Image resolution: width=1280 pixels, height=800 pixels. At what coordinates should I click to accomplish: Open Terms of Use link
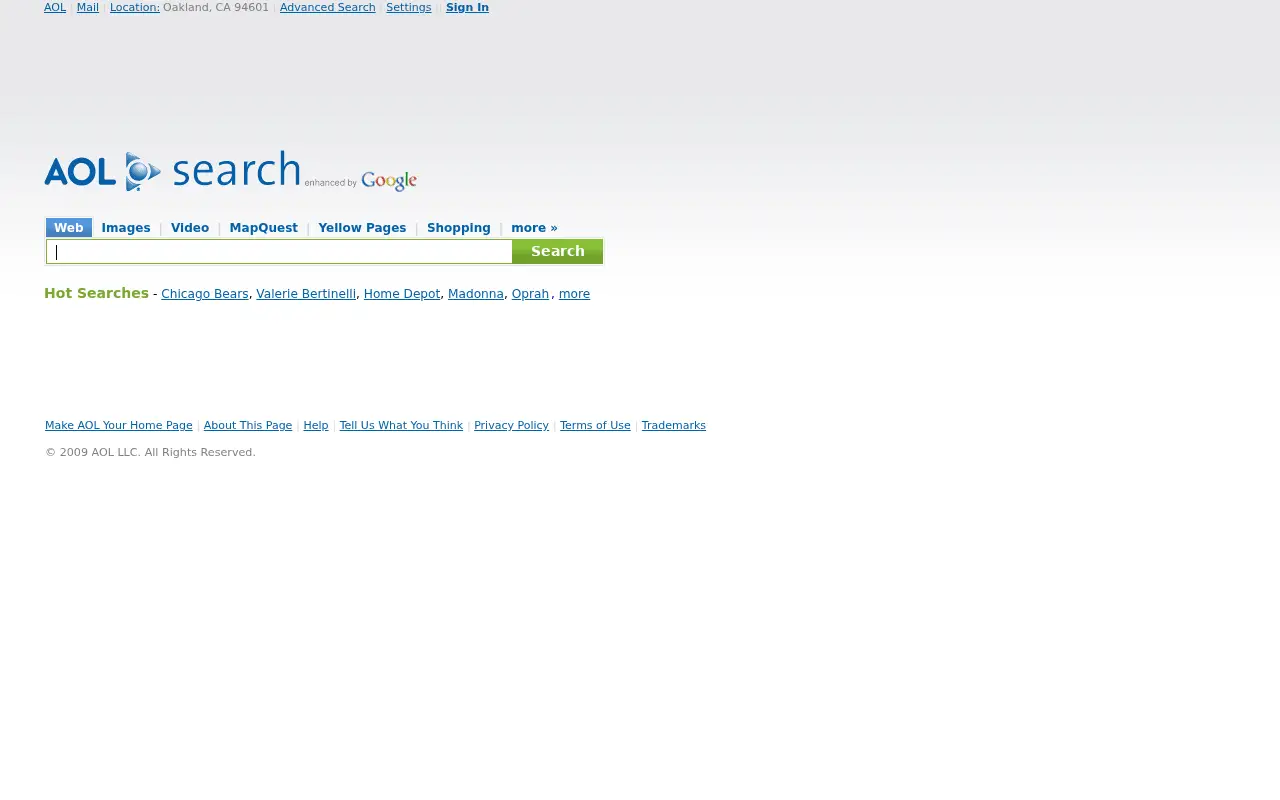click(595, 426)
